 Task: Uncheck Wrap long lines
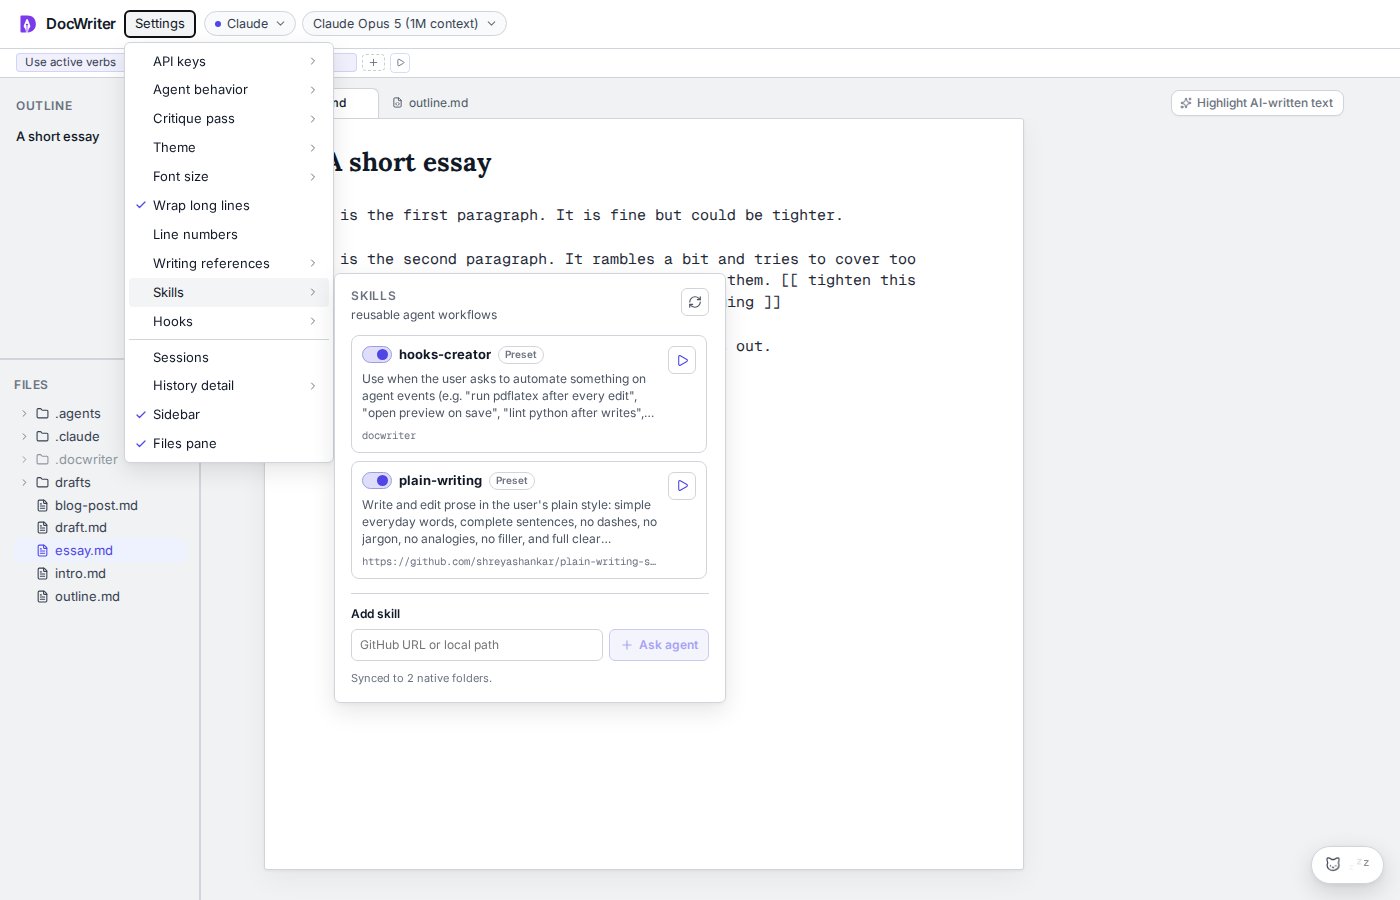[x=229, y=206]
